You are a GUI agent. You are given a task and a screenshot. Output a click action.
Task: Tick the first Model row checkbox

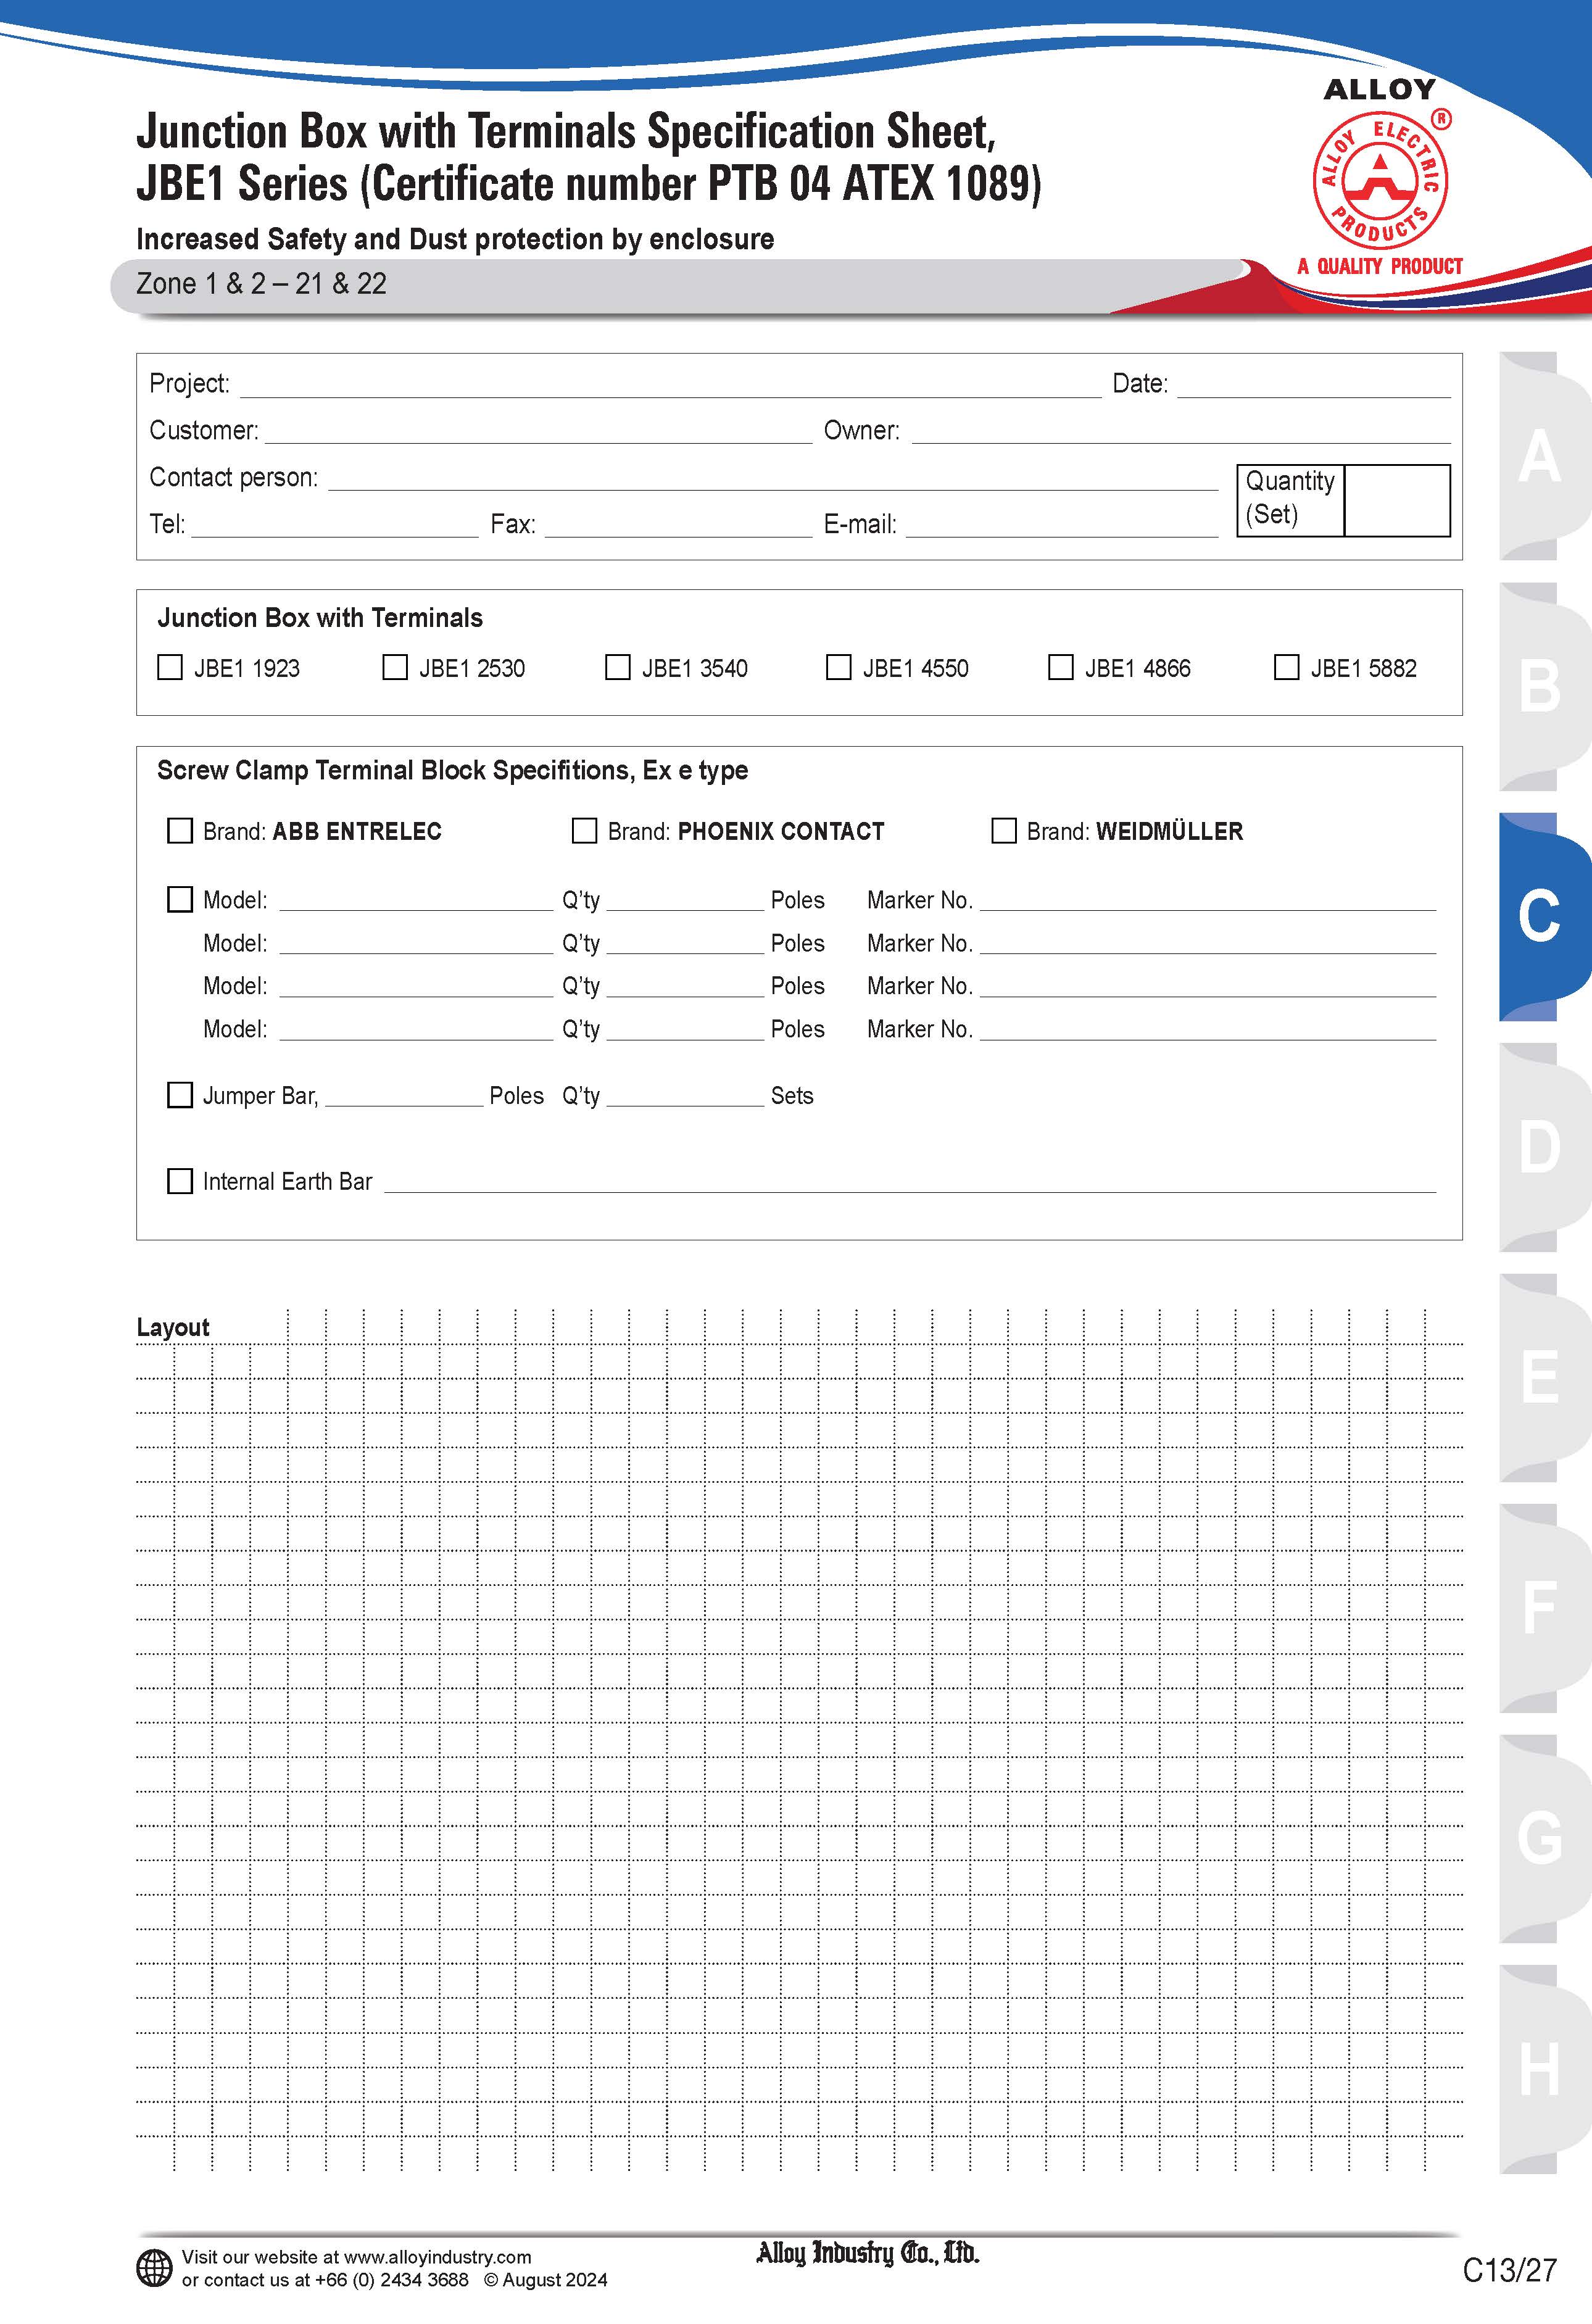(x=180, y=899)
